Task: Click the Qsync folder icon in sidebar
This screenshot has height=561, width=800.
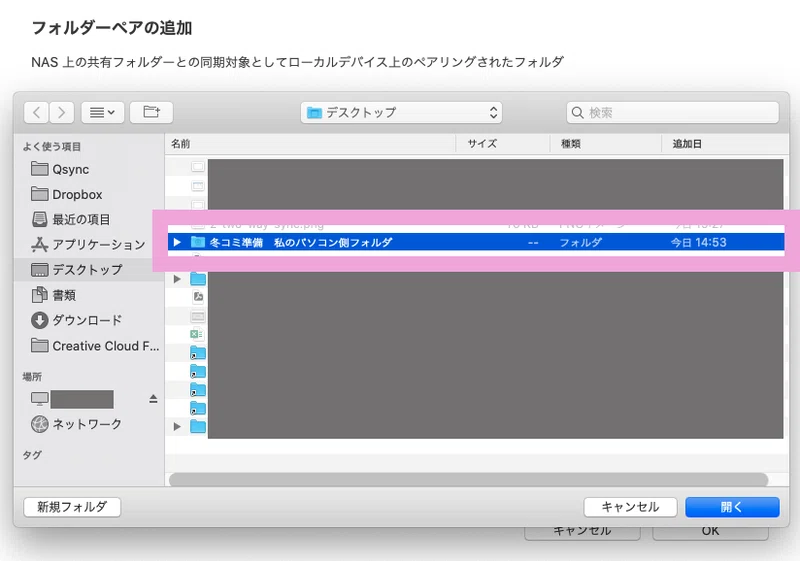Action: (x=39, y=168)
